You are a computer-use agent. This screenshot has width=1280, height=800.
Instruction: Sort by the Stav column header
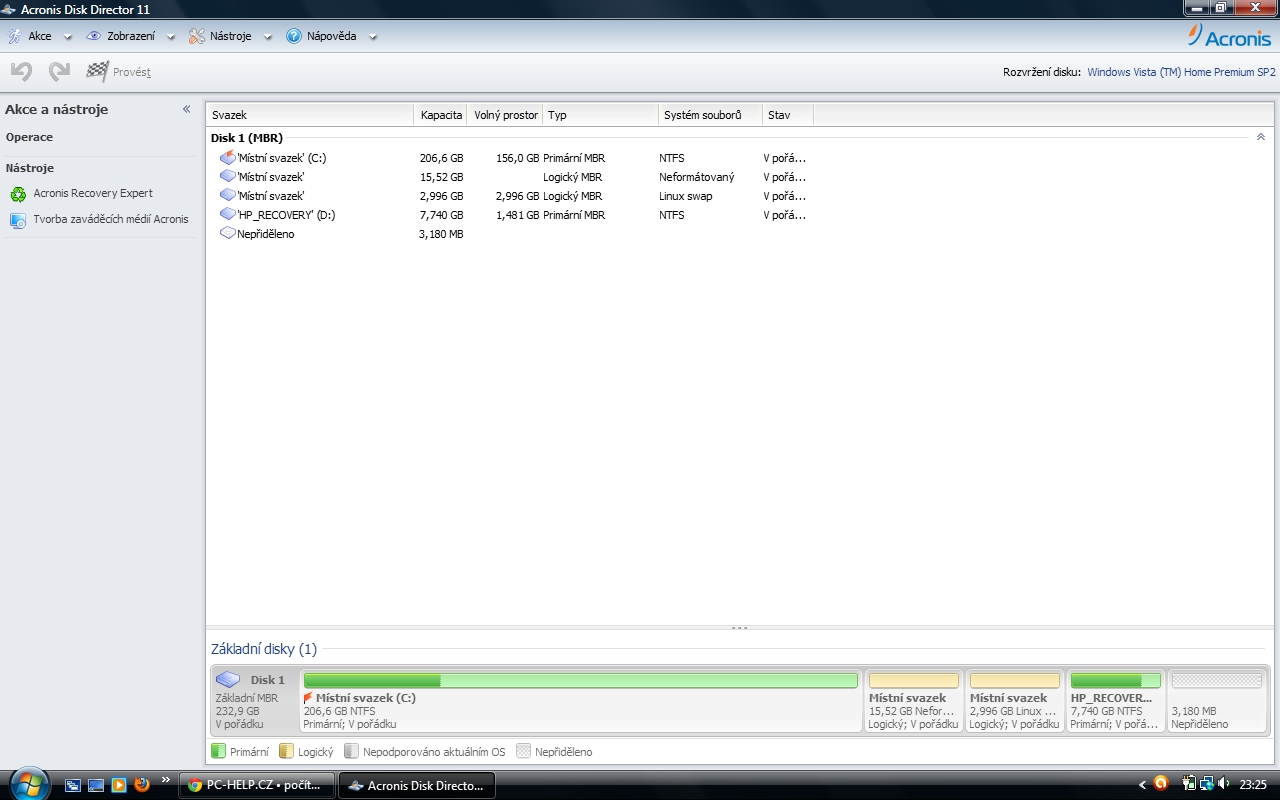click(788, 115)
